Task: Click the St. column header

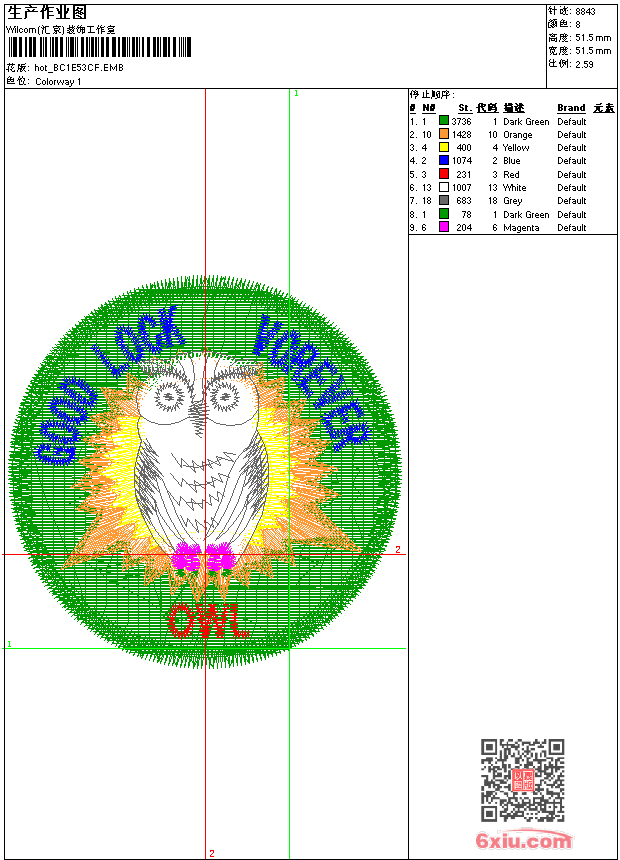Action: pos(464,108)
